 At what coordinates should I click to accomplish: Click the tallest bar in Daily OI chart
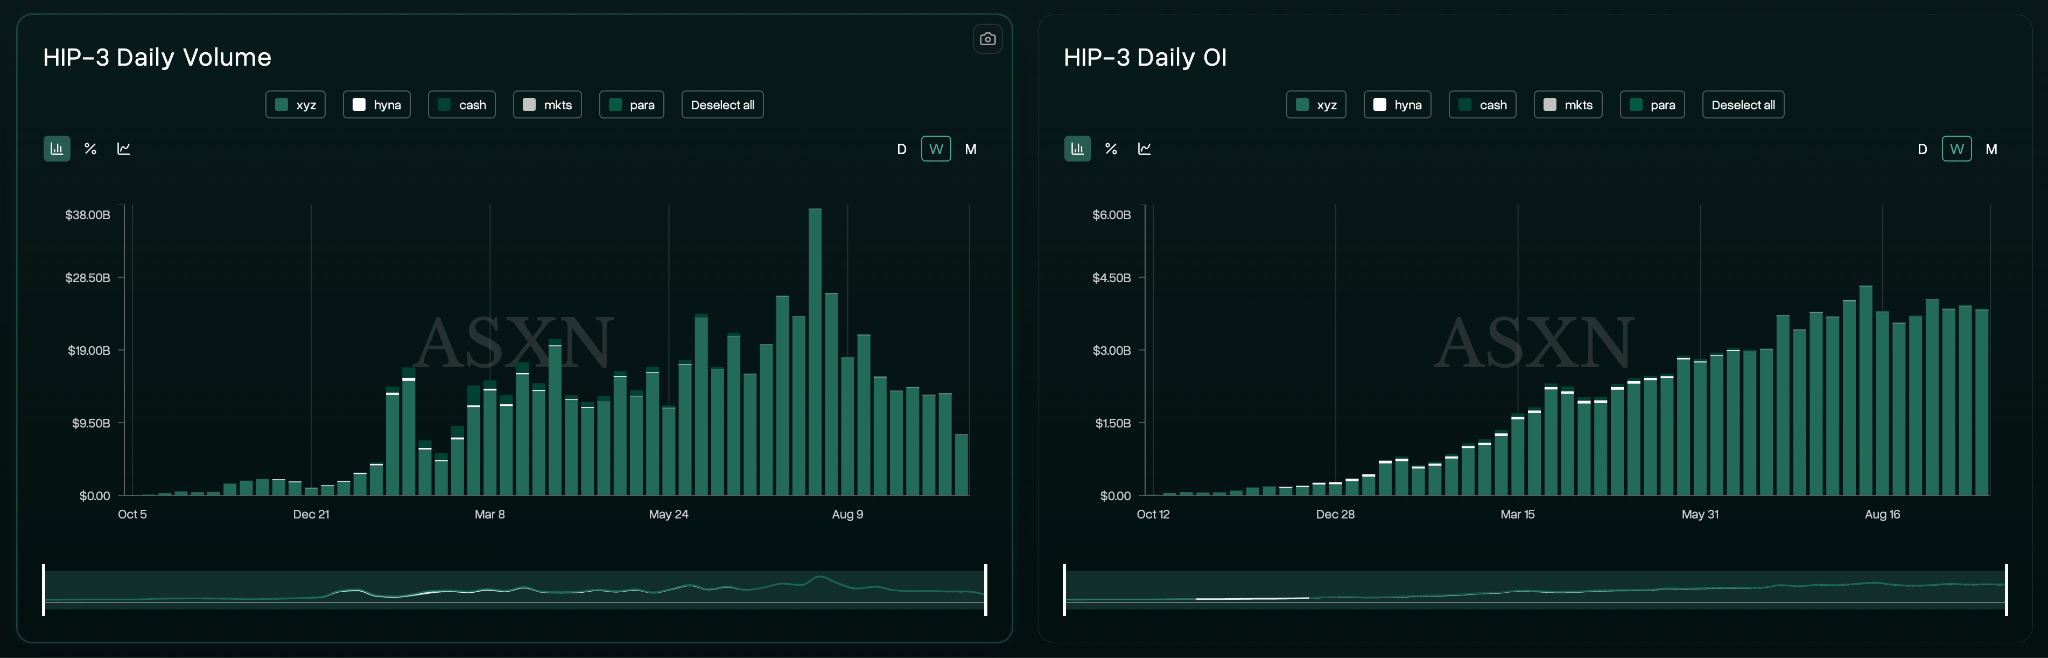pos(1866,391)
